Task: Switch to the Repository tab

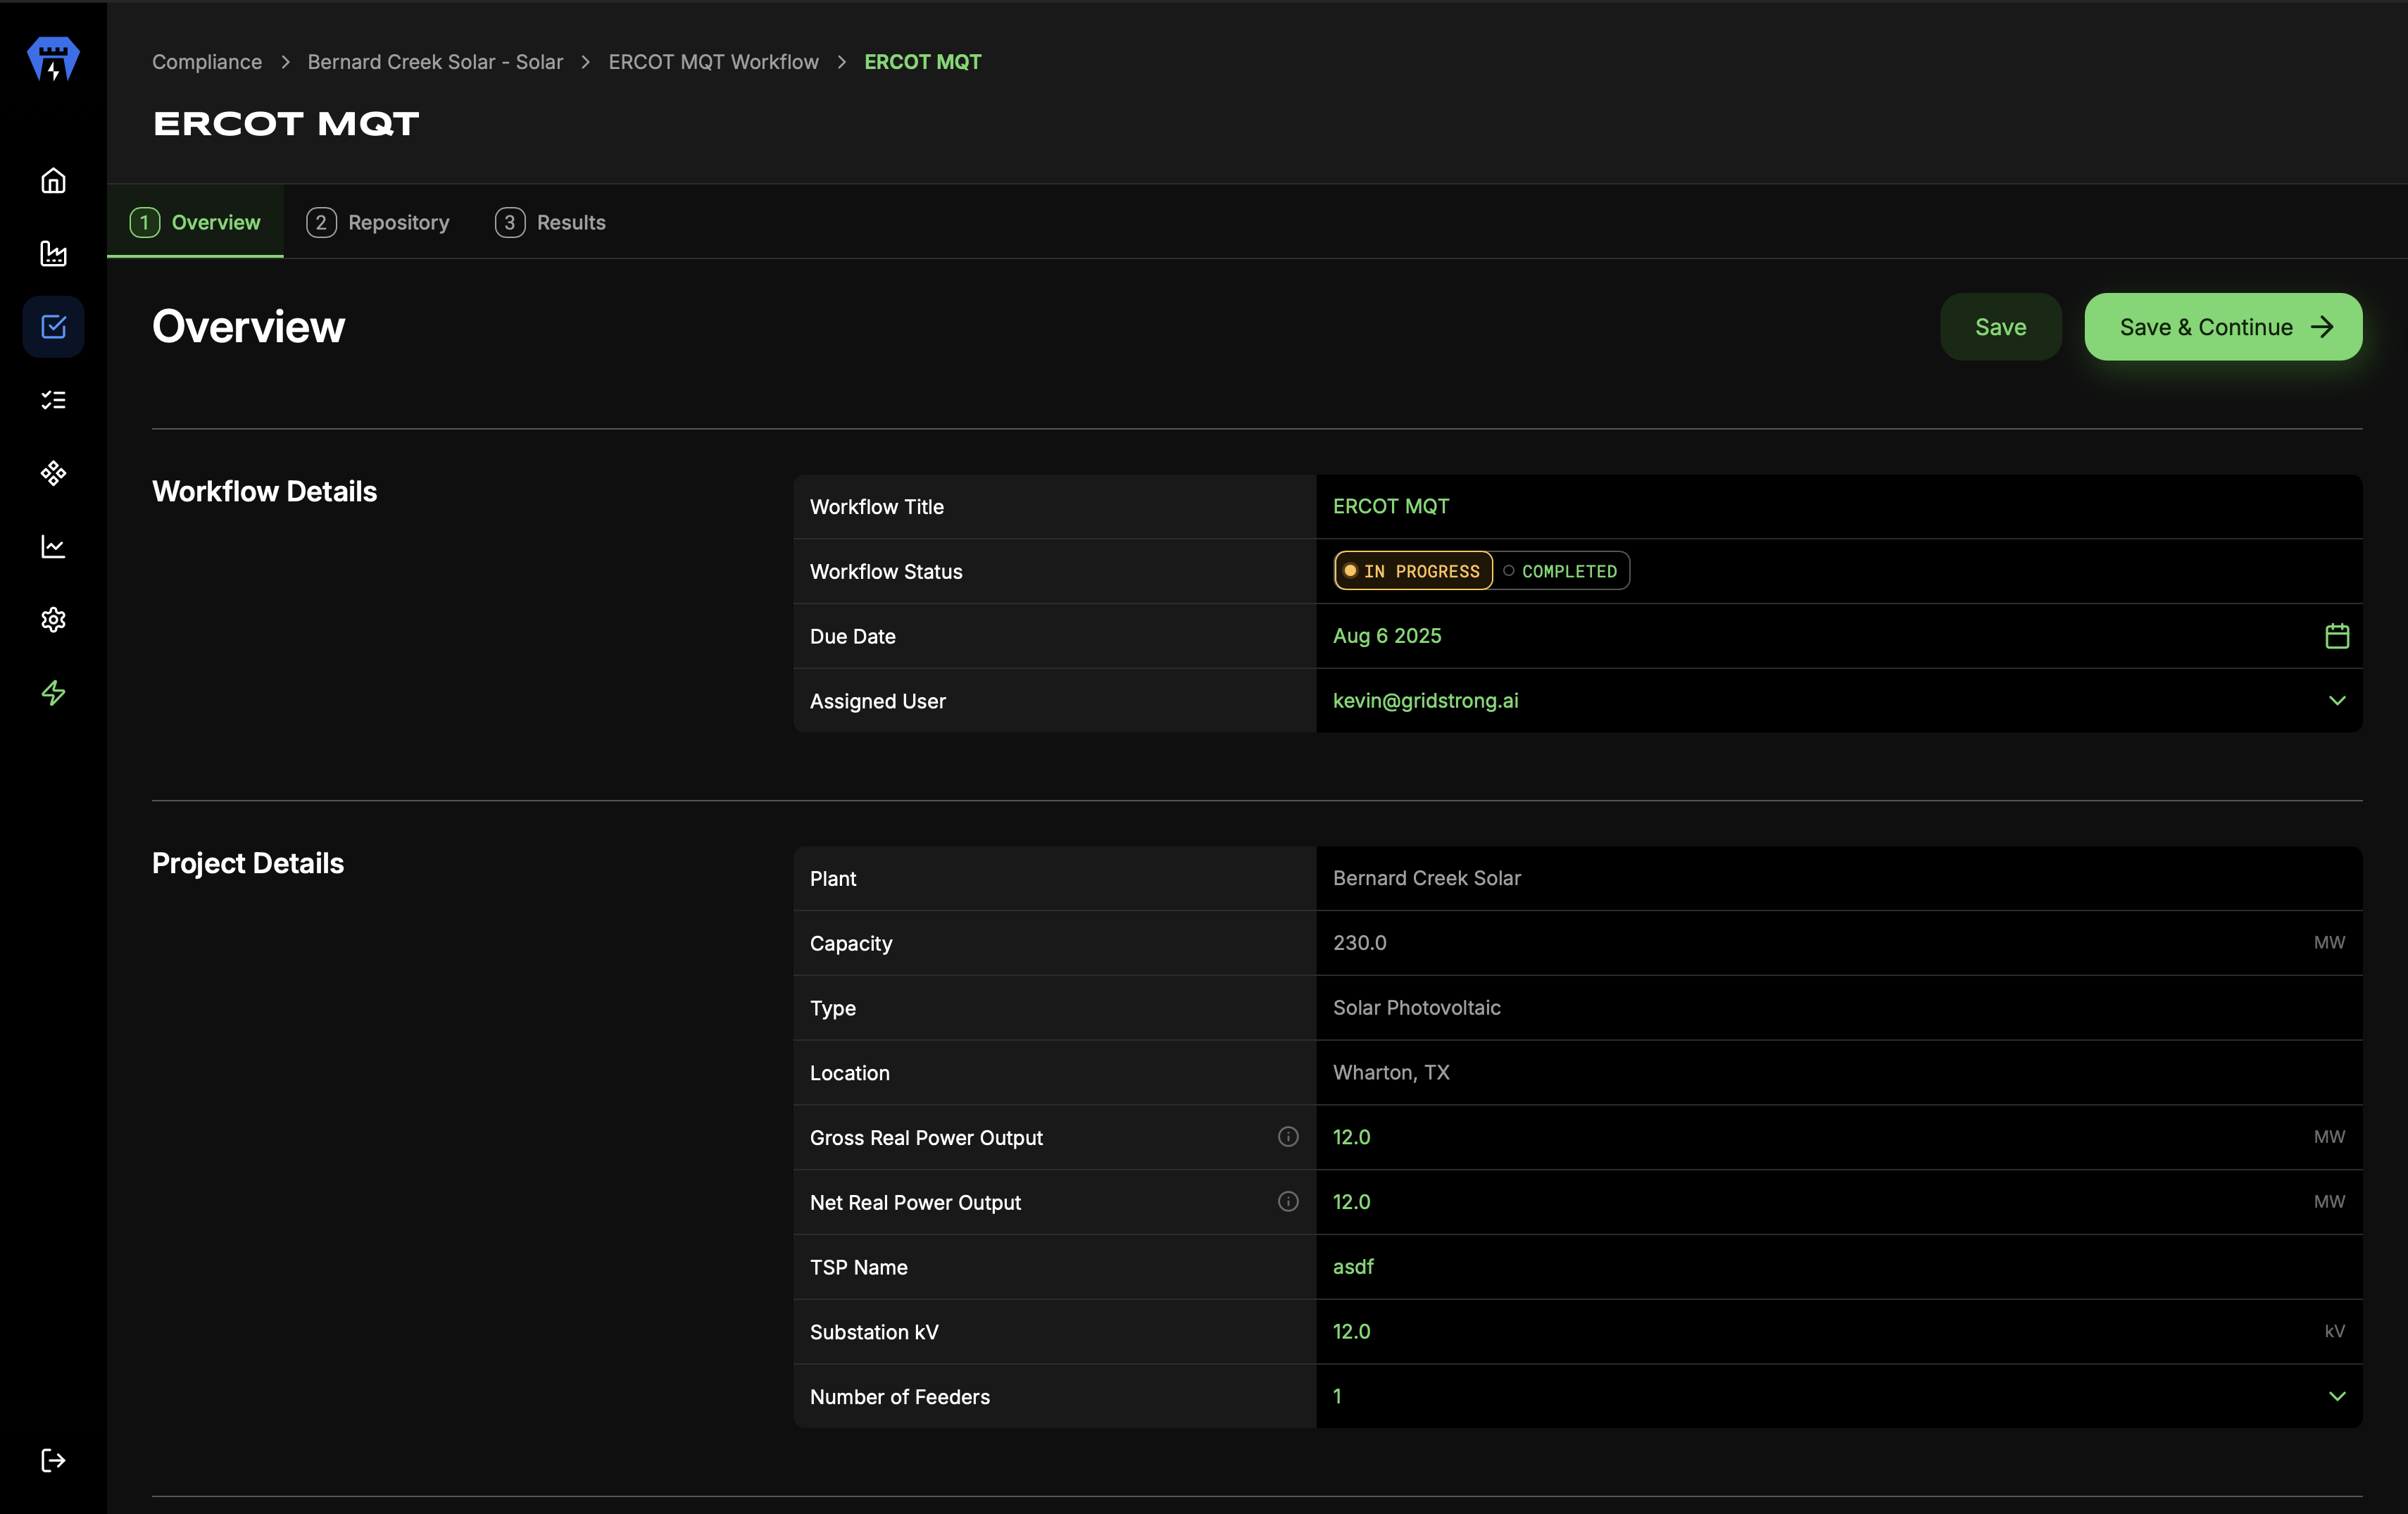Action: pyautogui.click(x=378, y=222)
